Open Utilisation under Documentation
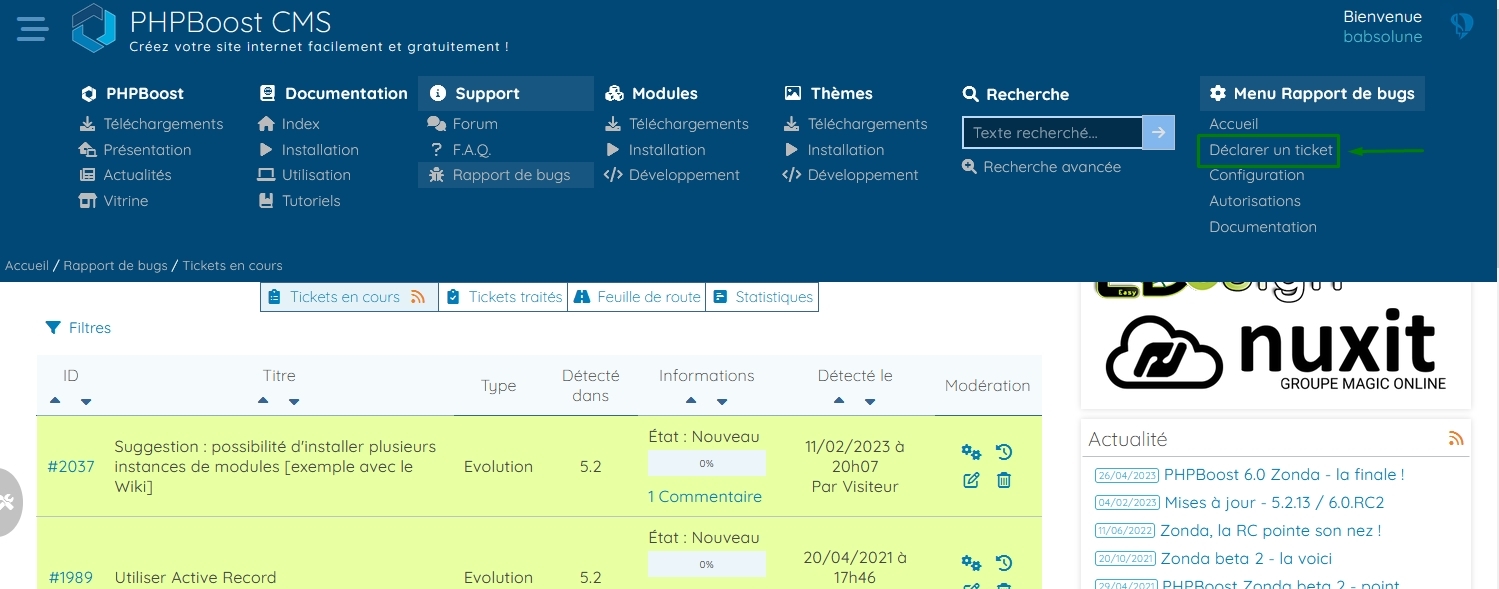Image resolution: width=1499 pixels, height=589 pixels. [x=304, y=175]
